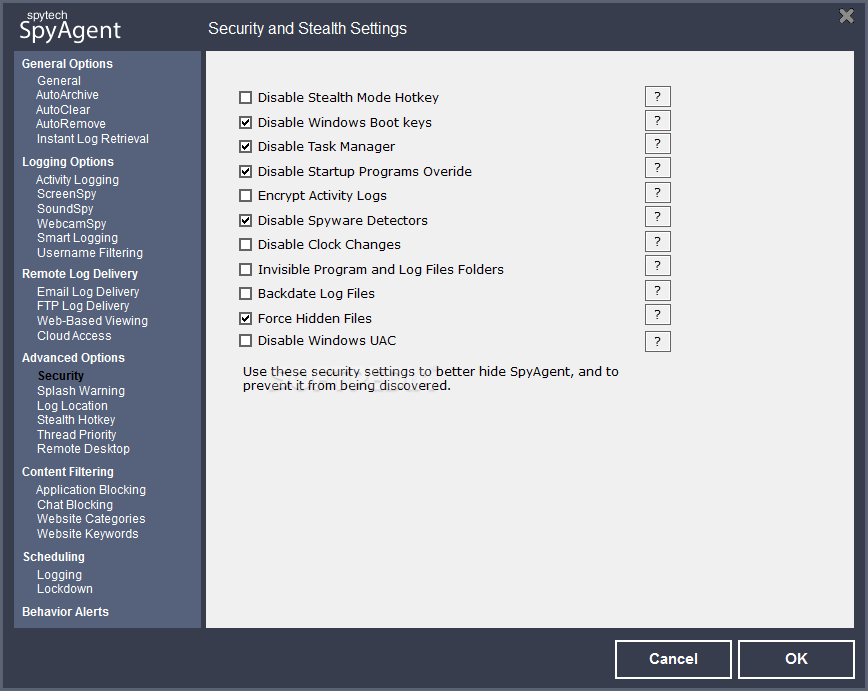Open AutoRemove settings
Viewport: 868px width, 691px height.
70,124
